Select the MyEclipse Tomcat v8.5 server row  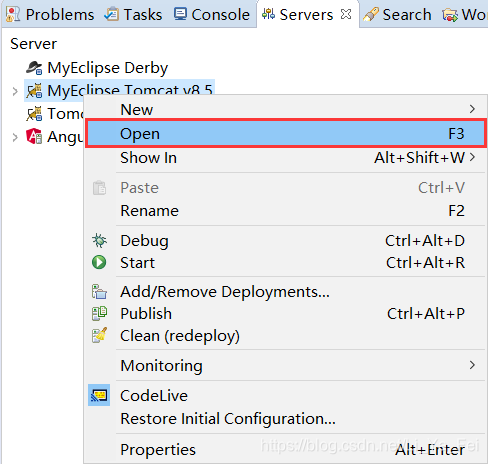(119, 90)
